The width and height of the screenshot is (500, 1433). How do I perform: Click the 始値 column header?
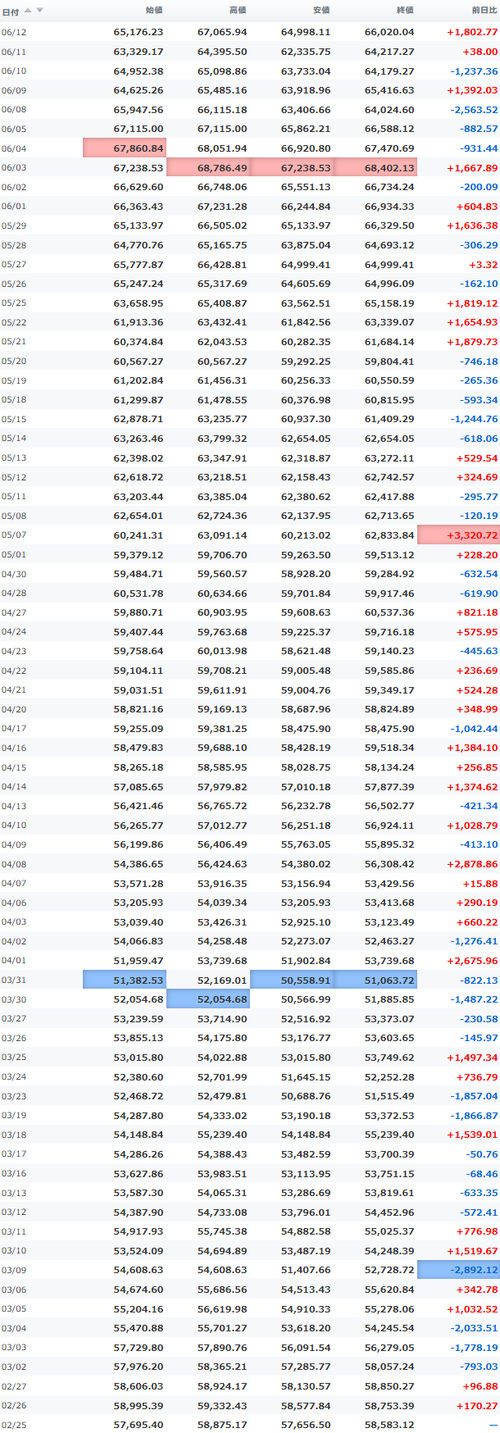tap(153, 10)
